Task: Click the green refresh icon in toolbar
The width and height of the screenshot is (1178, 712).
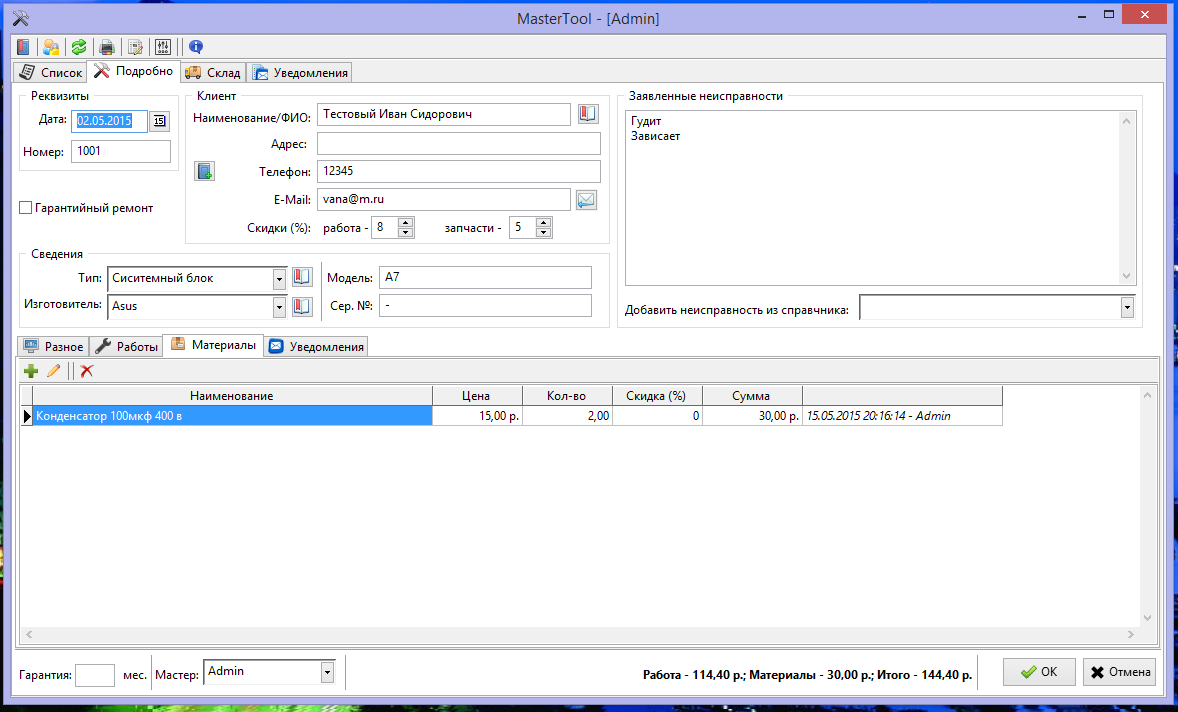Action: click(x=79, y=47)
